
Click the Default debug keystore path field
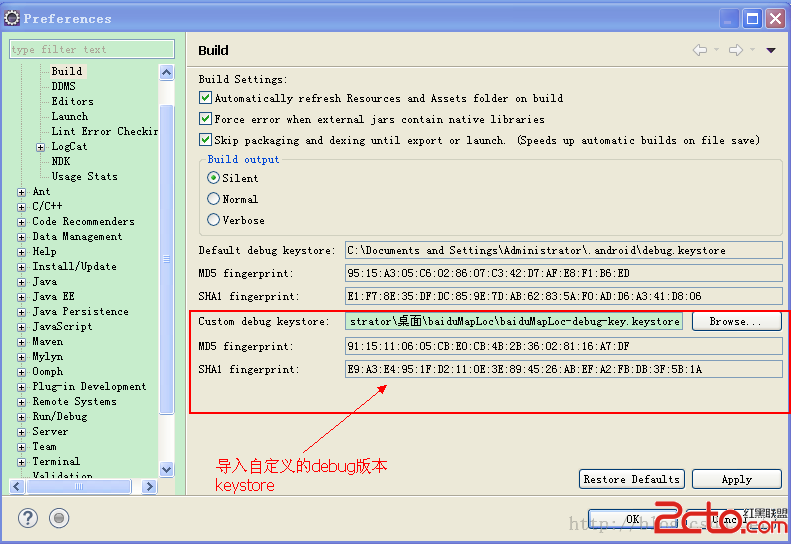[x=563, y=250]
